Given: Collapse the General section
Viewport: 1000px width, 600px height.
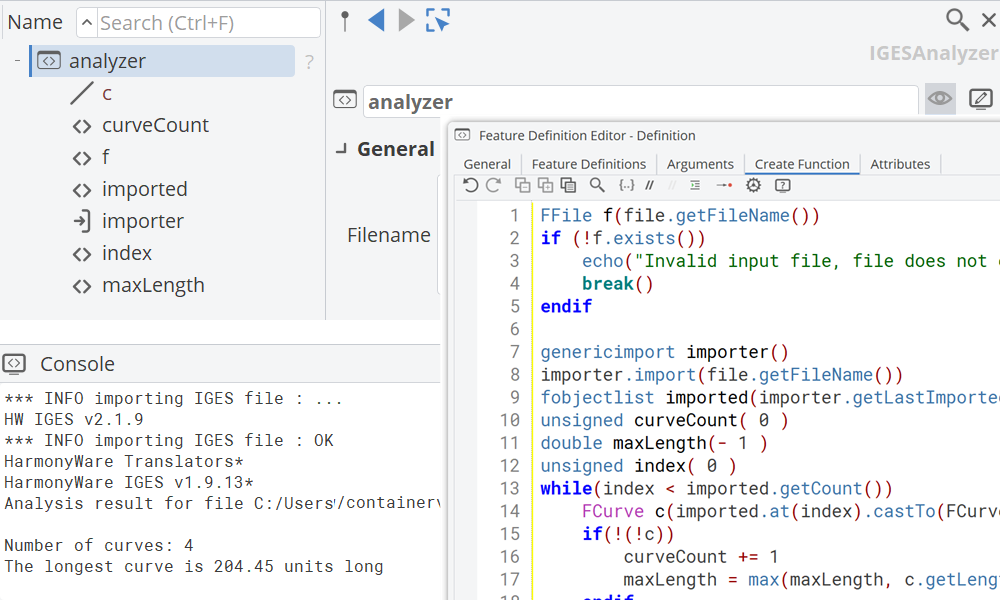Looking at the screenshot, I should (x=342, y=149).
